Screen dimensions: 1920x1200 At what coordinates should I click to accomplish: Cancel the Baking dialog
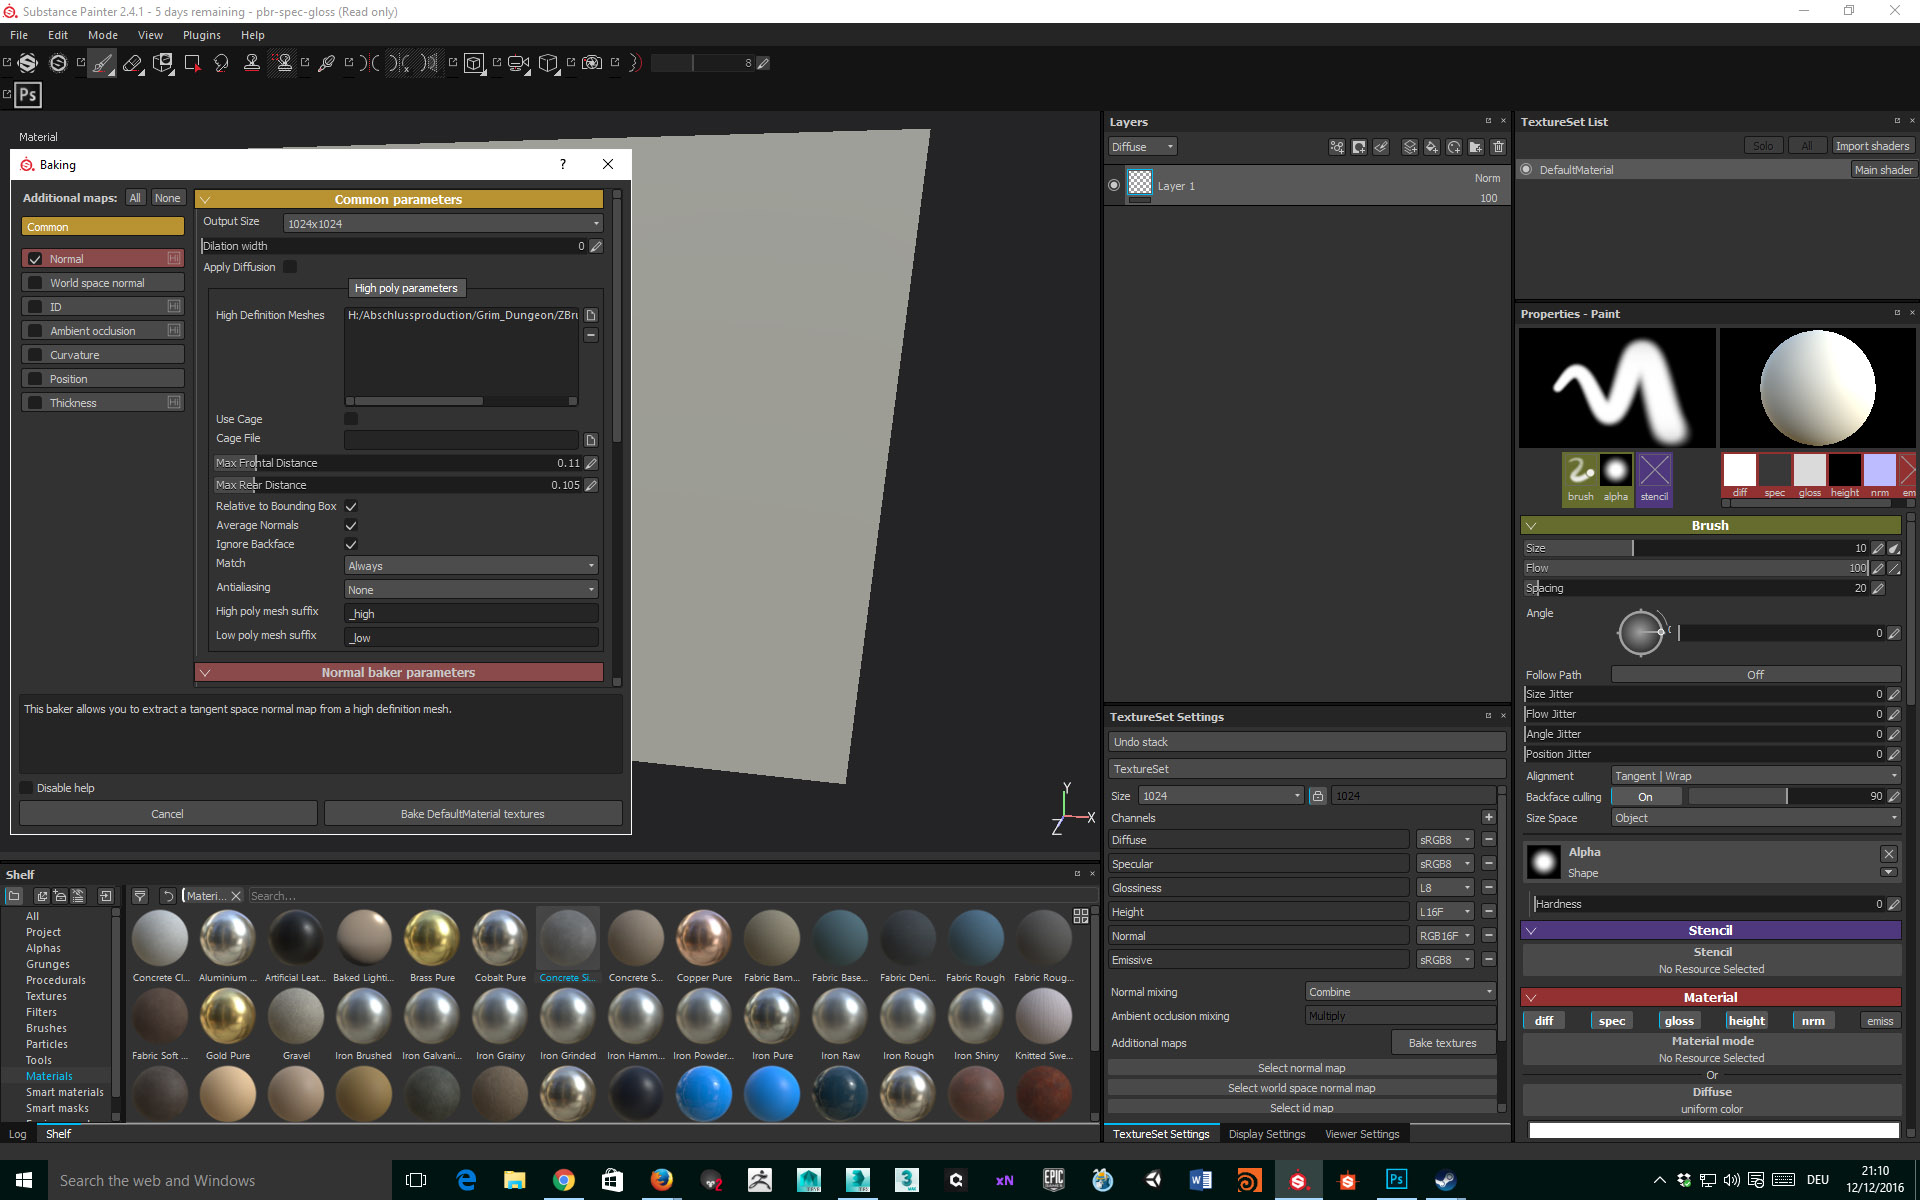coord(168,814)
